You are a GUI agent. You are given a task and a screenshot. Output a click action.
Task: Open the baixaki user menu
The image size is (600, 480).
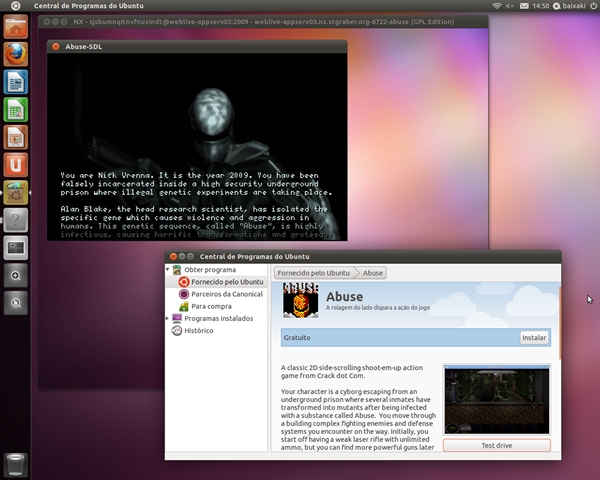pos(566,7)
